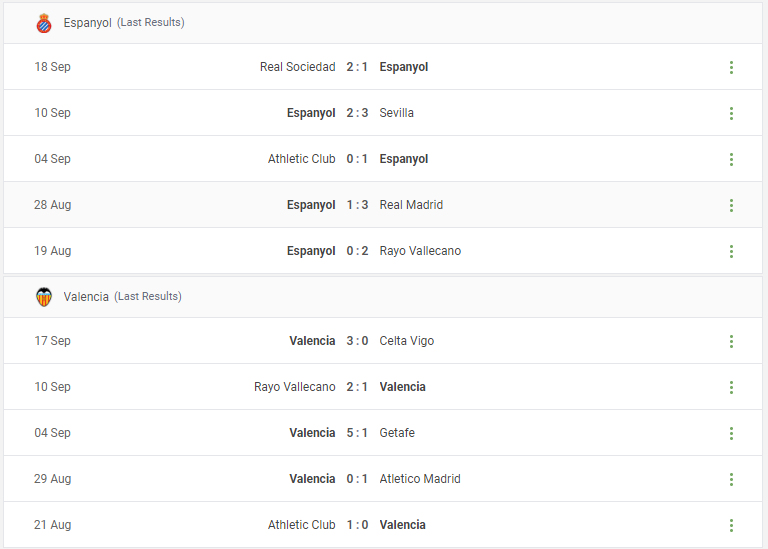Open more options for Valencia vs Atletico Madrid
Image resolution: width=768 pixels, height=549 pixels.
(x=731, y=479)
